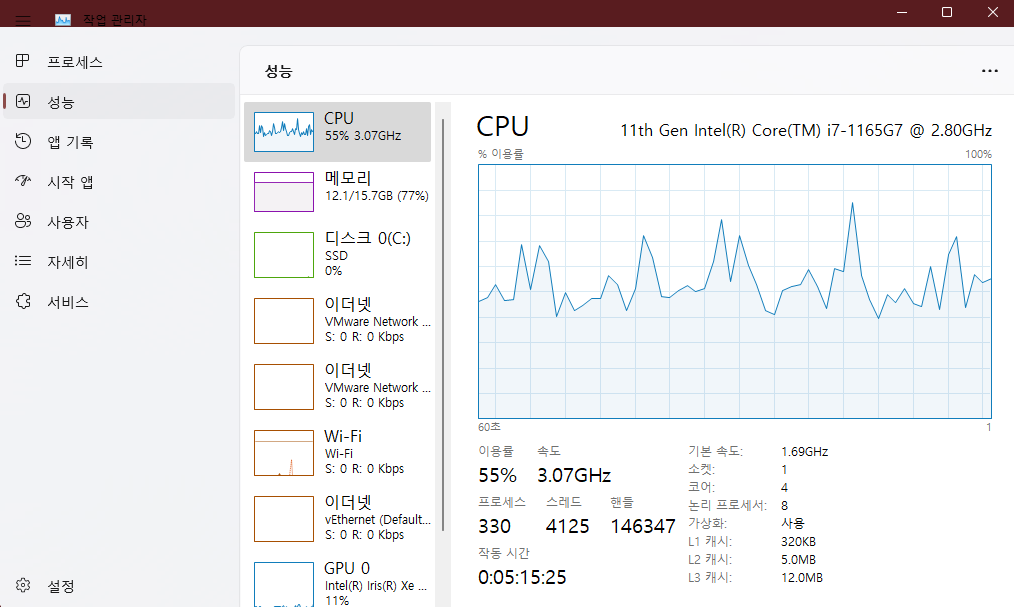Open the 서비스 services puzzle icon
1014x607 pixels.
(x=23, y=301)
